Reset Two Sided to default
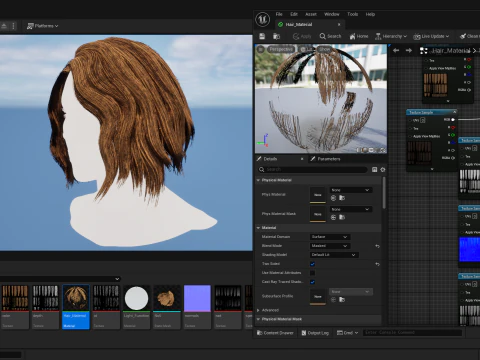 (377, 264)
